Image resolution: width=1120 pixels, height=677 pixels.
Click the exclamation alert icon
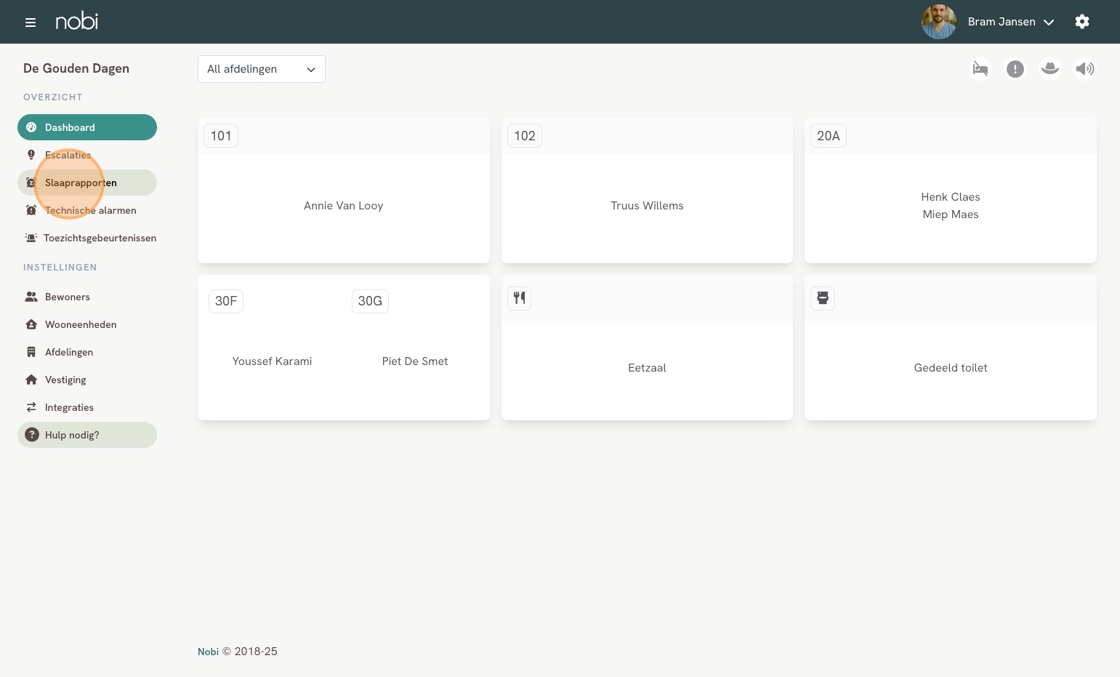point(1015,69)
